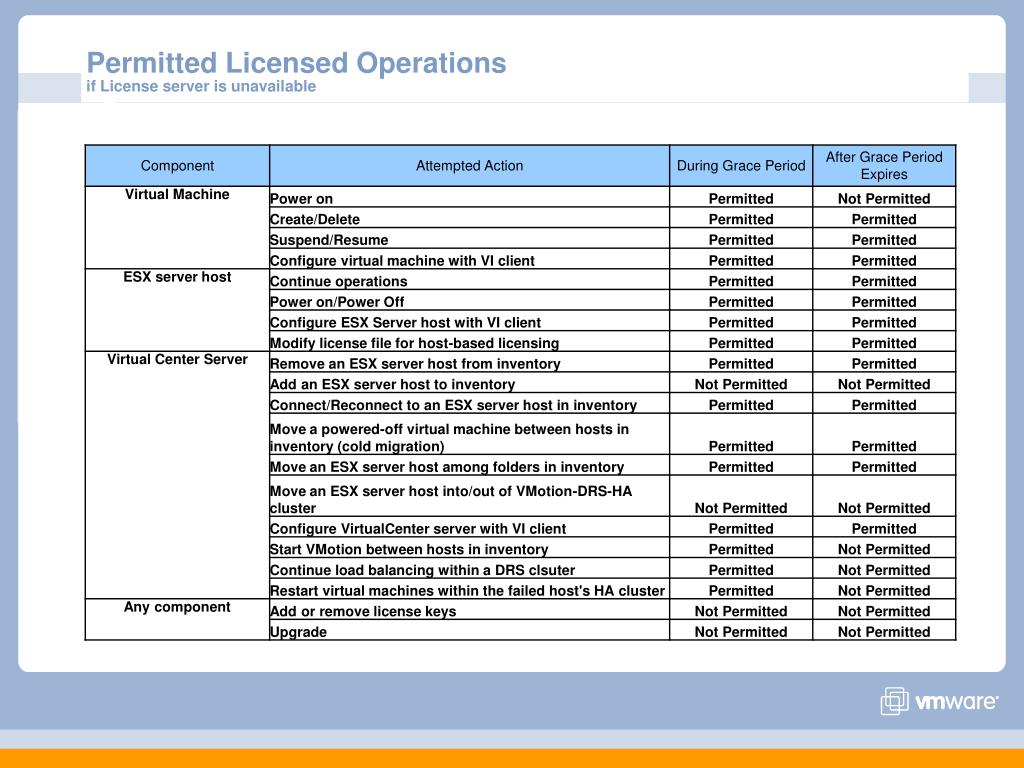Click after-grace 'Permitted' for Suspend/Resume
This screenshot has width=1024, height=768.
pyautogui.click(x=884, y=240)
